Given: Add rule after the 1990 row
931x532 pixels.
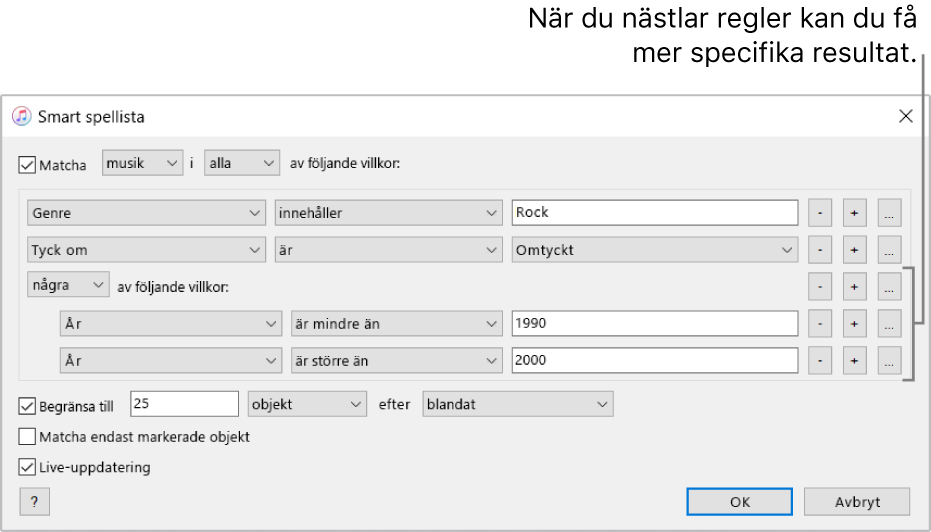Looking at the screenshot, I should click(x=854, y=324).
